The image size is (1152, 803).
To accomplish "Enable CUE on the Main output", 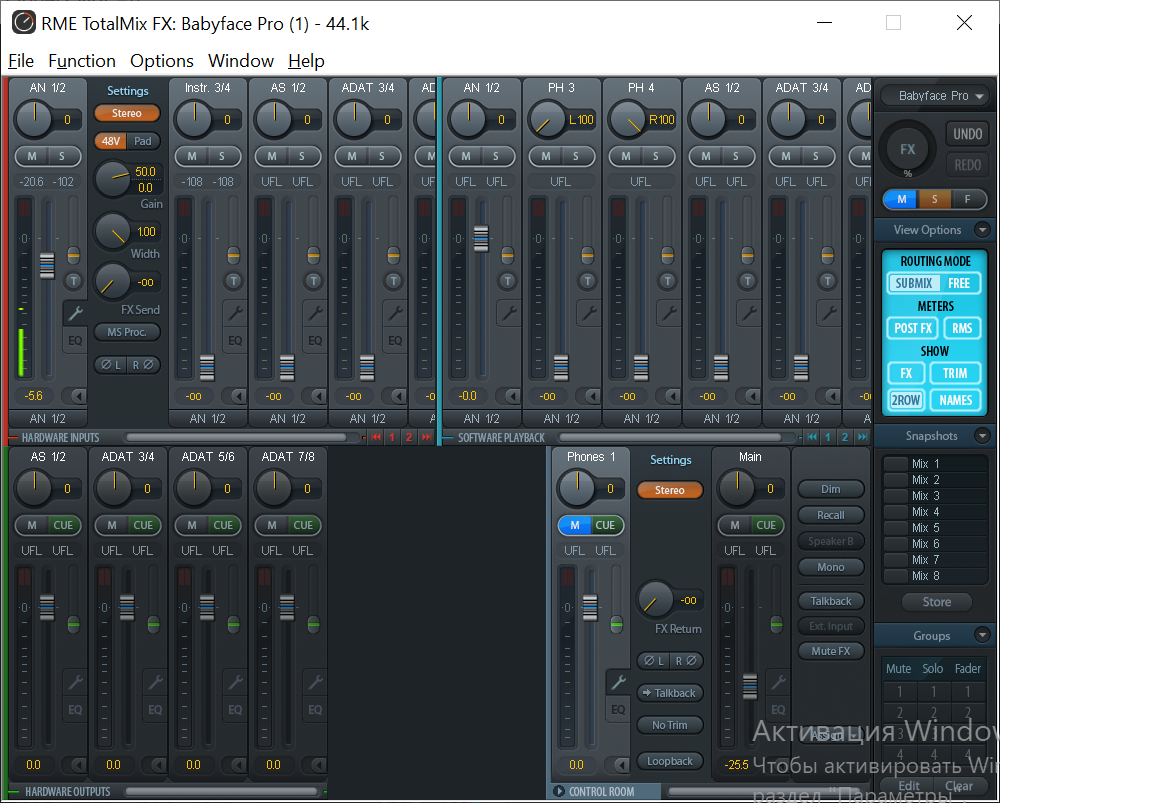I will click(766, 525).
